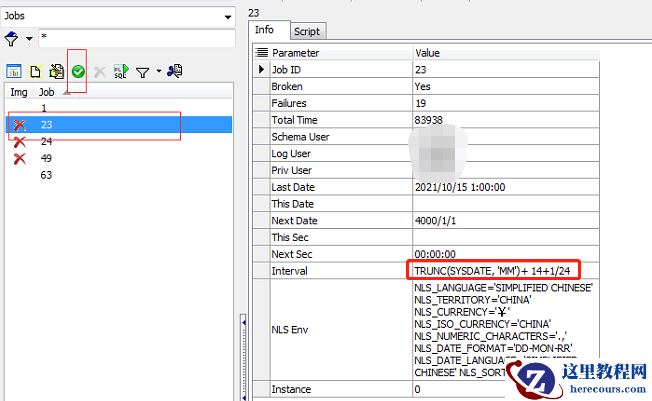
Task: Select job 63 in the list
Action: [47, 175]
